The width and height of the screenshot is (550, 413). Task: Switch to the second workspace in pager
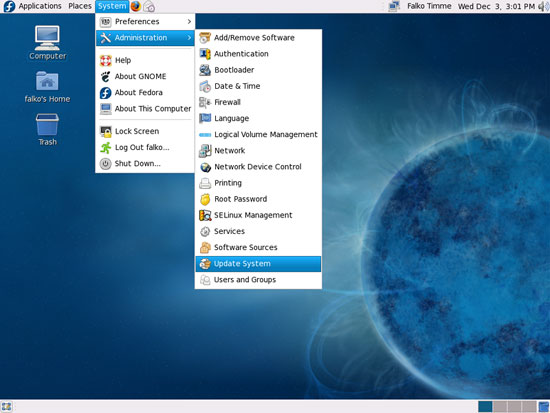(x=500, y=407)
